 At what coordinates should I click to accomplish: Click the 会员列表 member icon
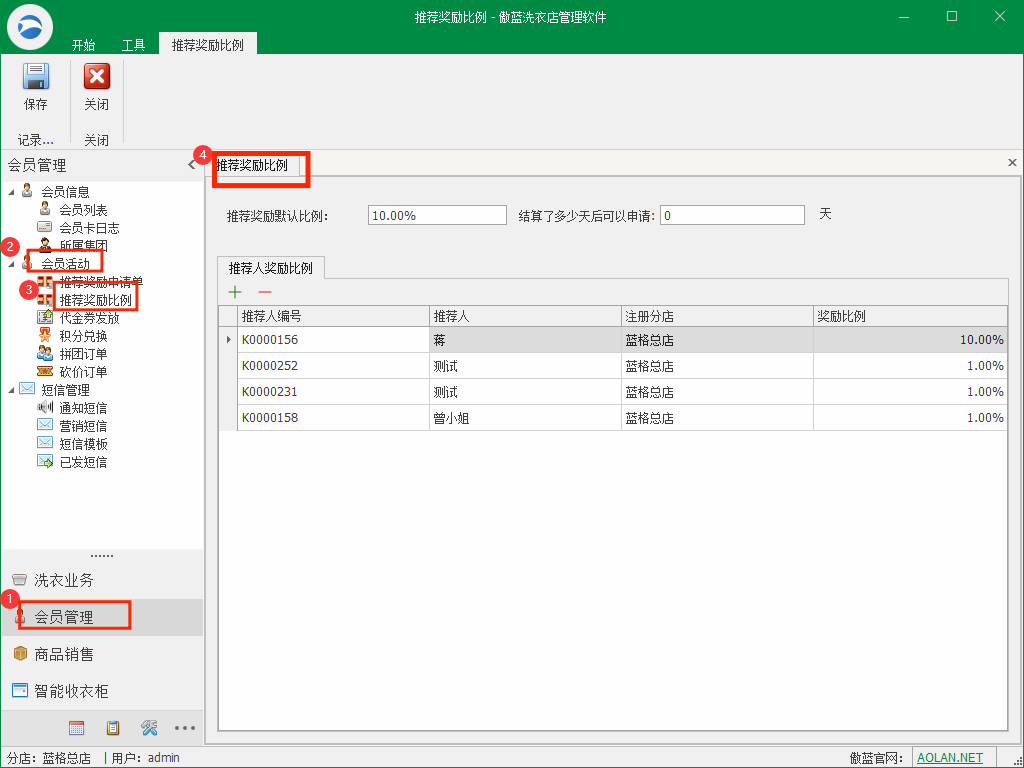(45, 209)
